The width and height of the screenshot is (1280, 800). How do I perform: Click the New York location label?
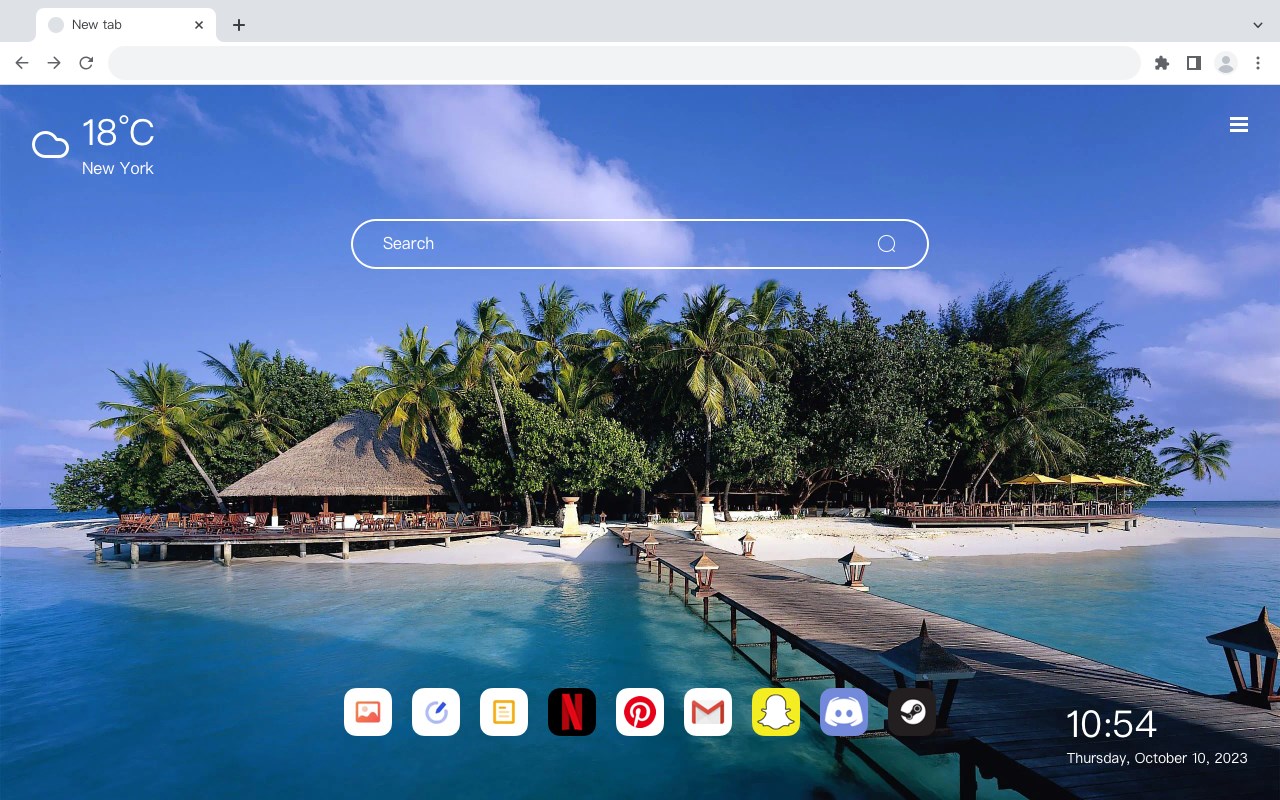tap(118, 169)
